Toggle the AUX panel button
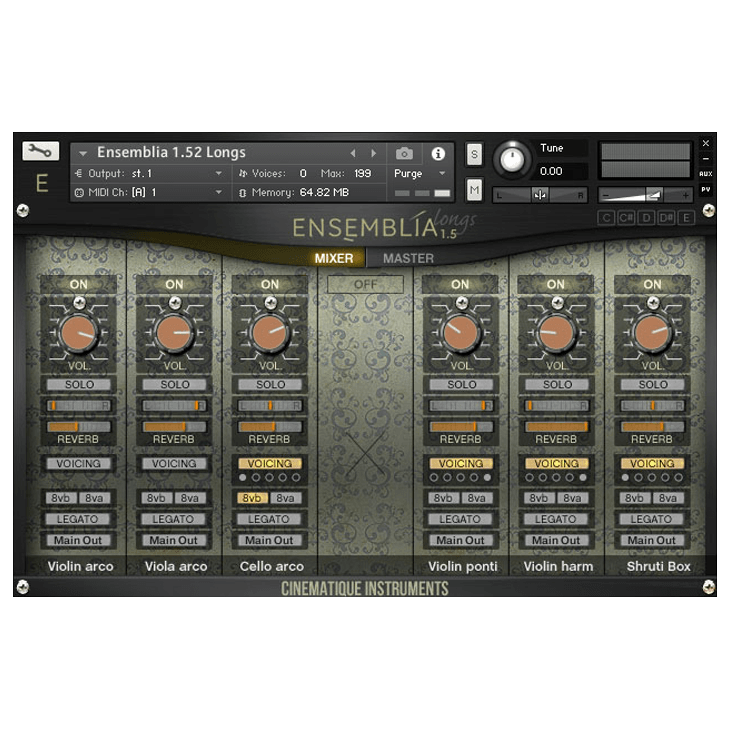The width and height of the screenshot is (730, 730). pyautogui.click(x=705, y=173)
